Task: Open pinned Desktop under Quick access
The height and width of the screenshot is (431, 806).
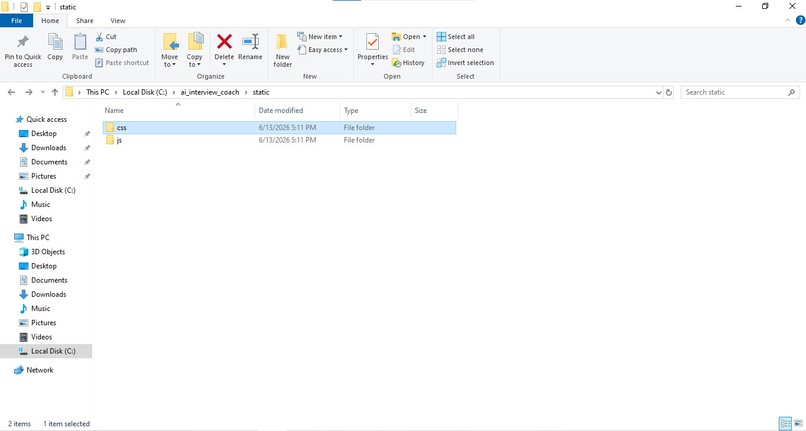Action: 44,134
